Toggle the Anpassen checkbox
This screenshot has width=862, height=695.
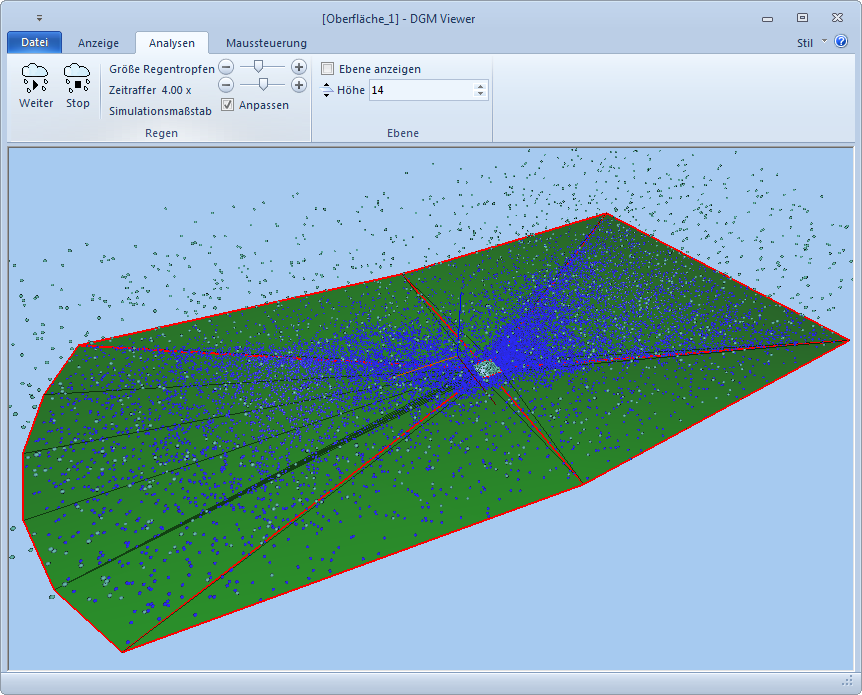(228, 105)
